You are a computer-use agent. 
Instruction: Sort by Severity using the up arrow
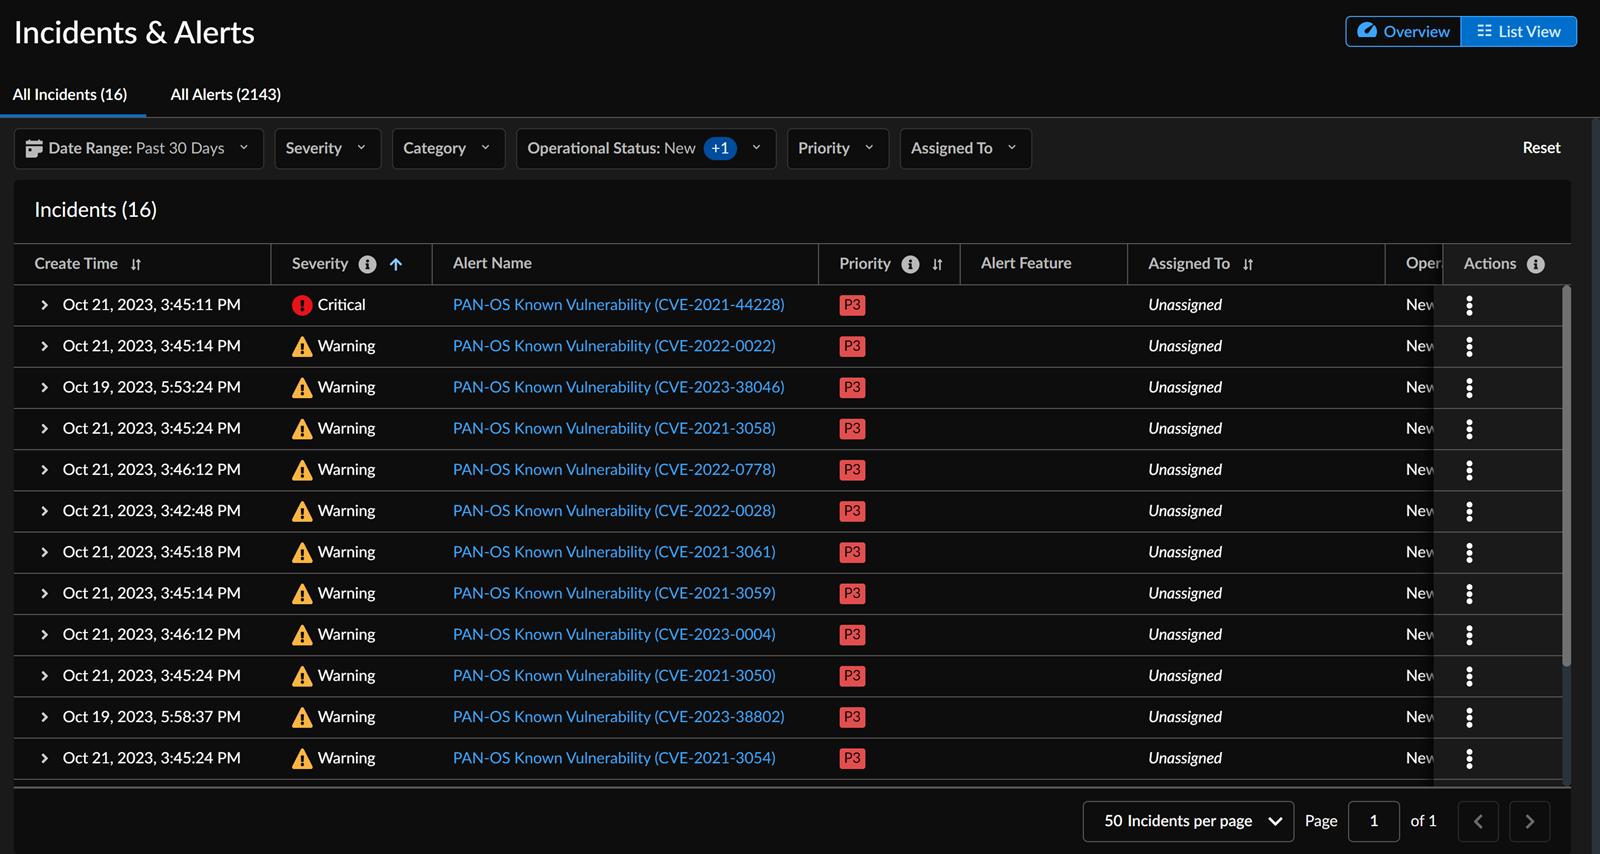396,264
